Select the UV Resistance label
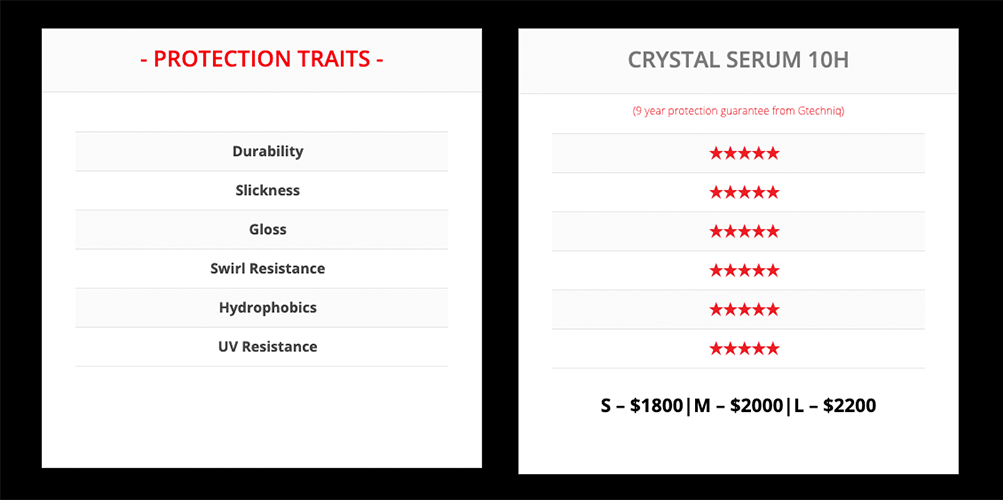 pos(267,347)
